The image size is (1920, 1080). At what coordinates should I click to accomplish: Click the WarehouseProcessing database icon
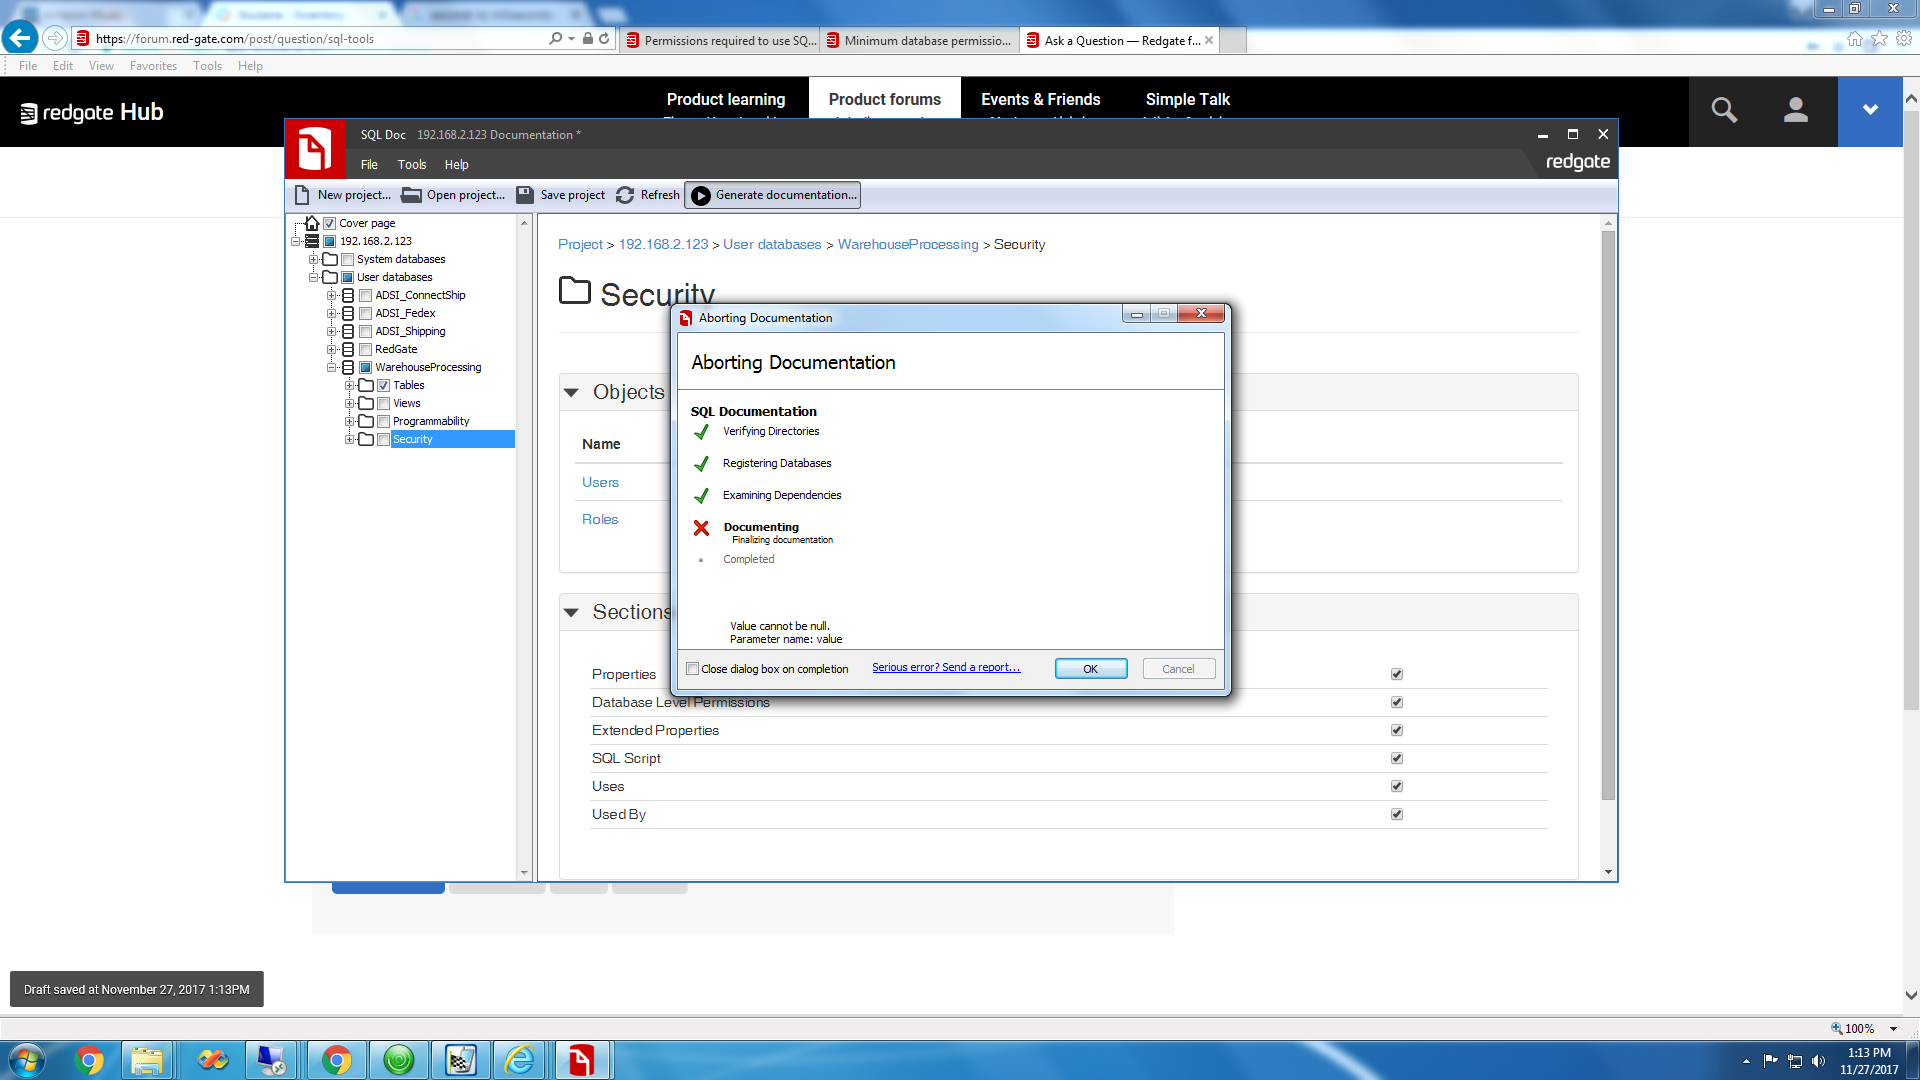[x=348, y=367]
